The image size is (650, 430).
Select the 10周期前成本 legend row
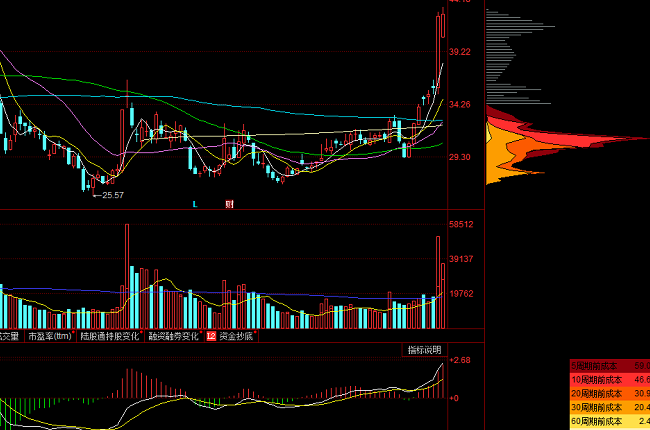(610, 380)
